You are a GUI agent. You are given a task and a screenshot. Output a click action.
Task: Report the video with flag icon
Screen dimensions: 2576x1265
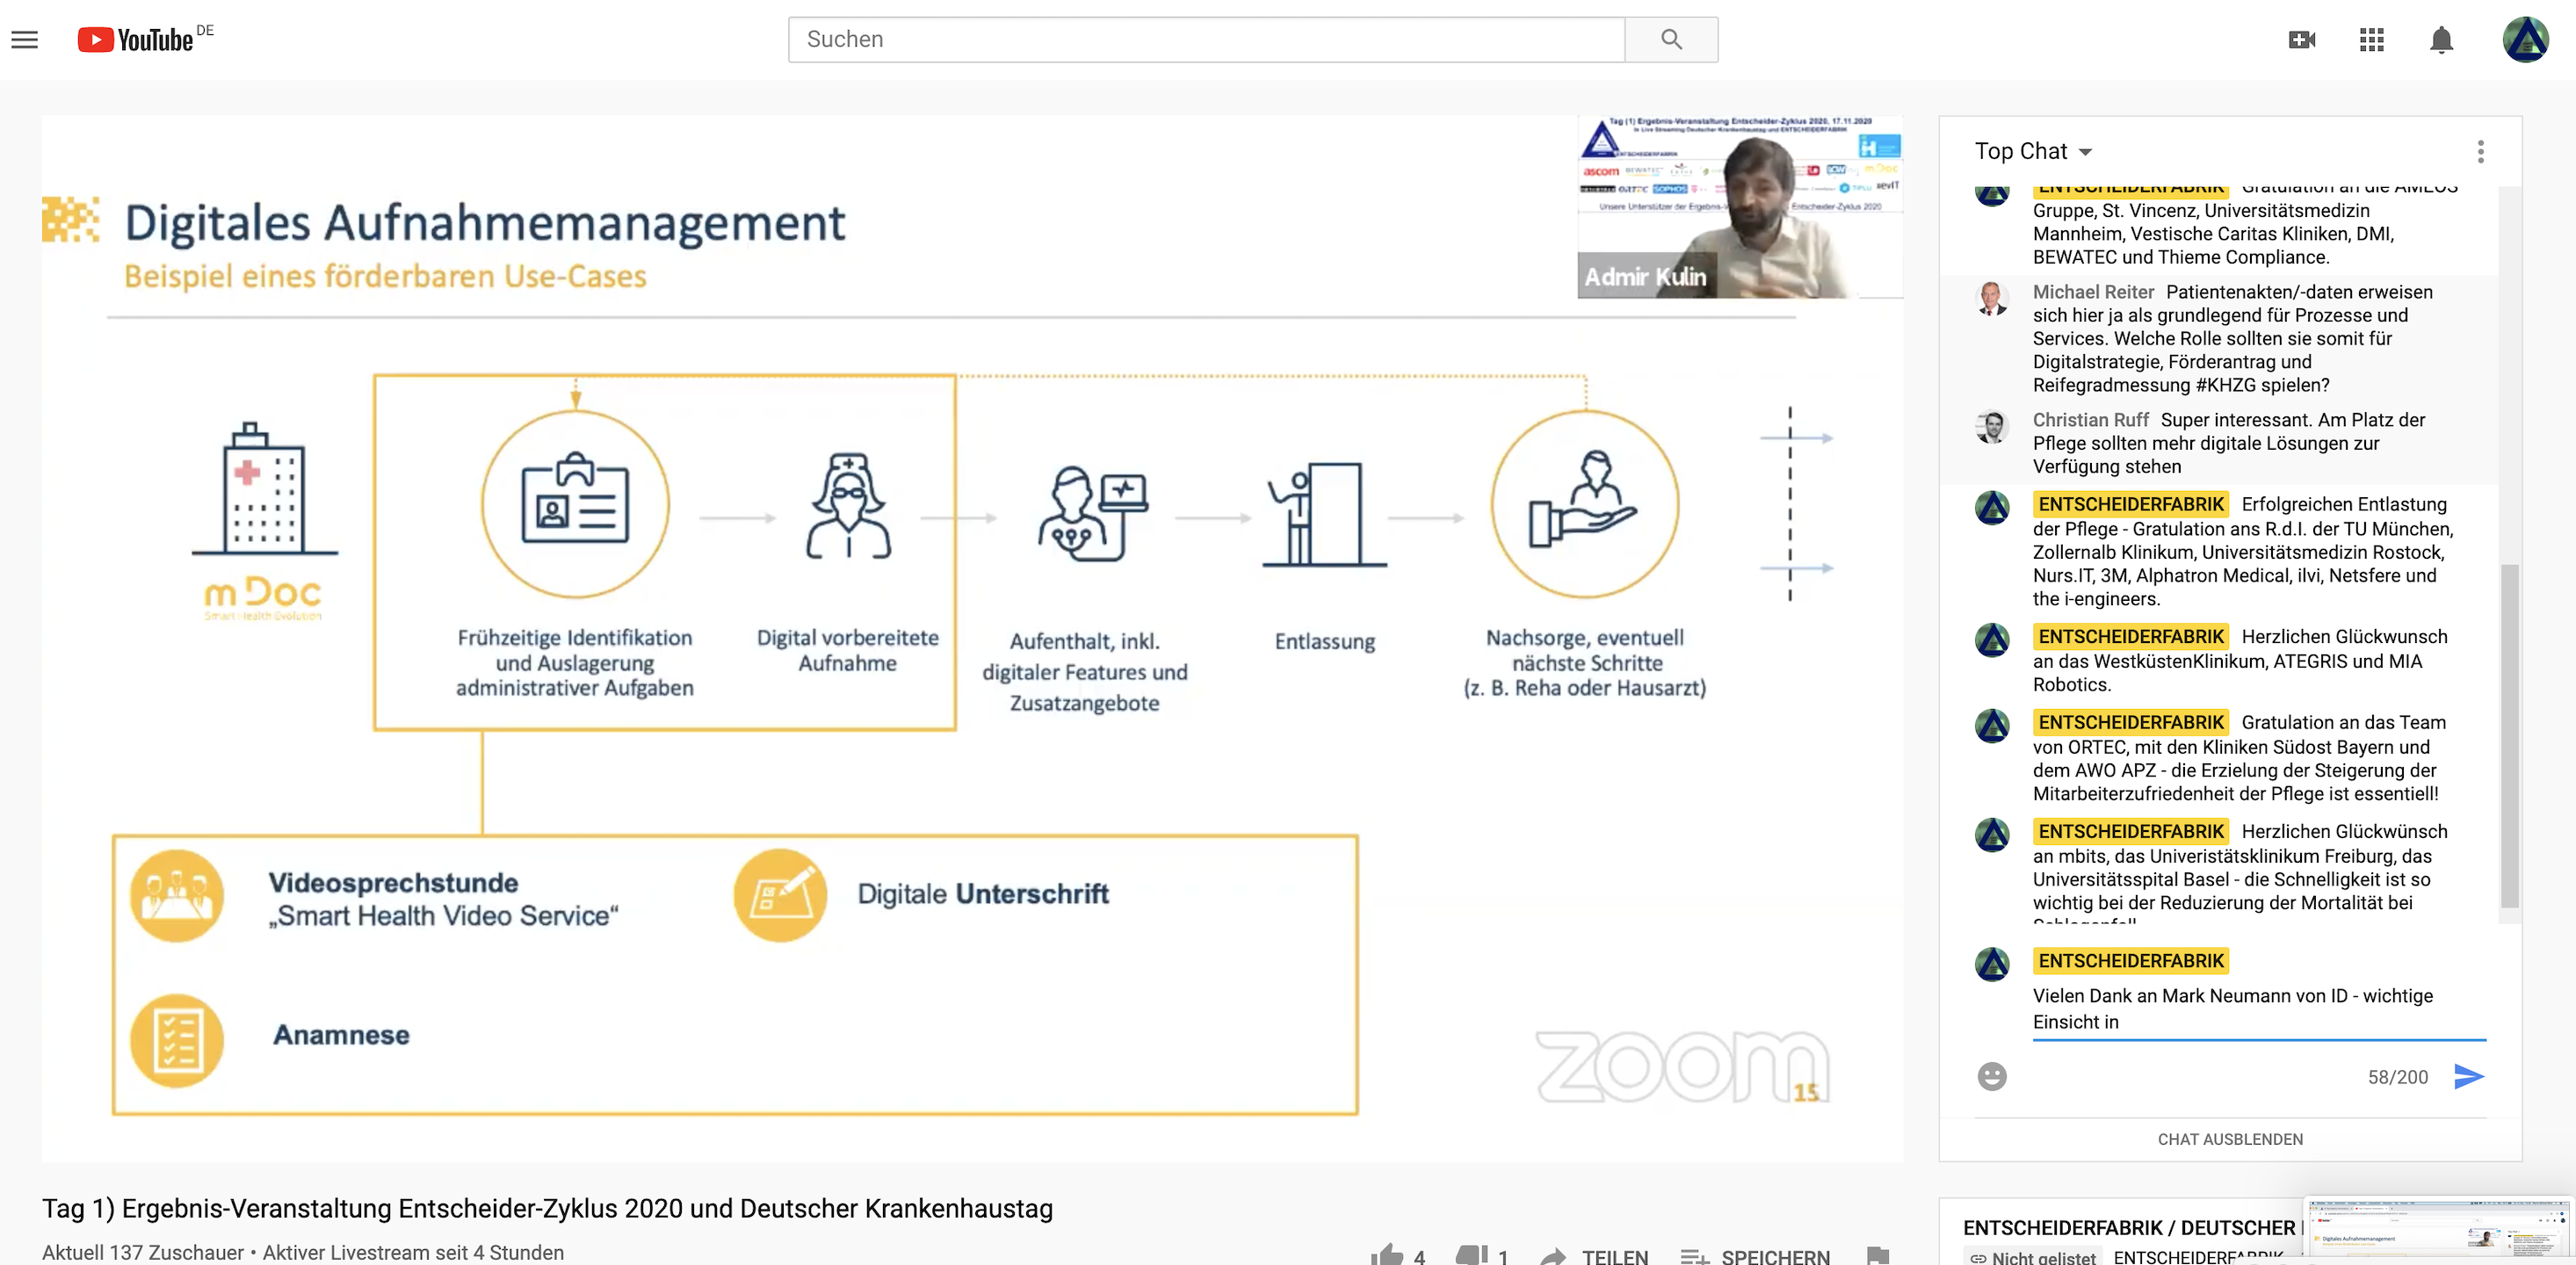click(1877, 1256)
